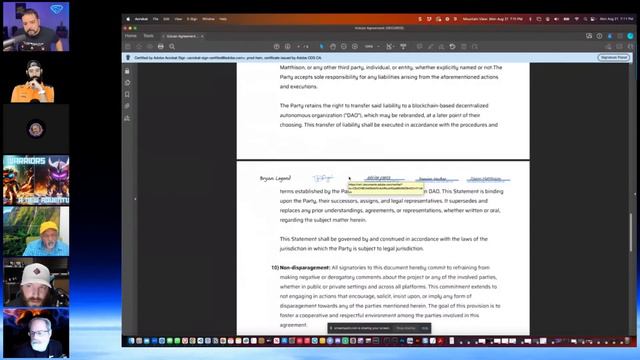Select the Kobzan Agreement document tab

tap(181, 36)
